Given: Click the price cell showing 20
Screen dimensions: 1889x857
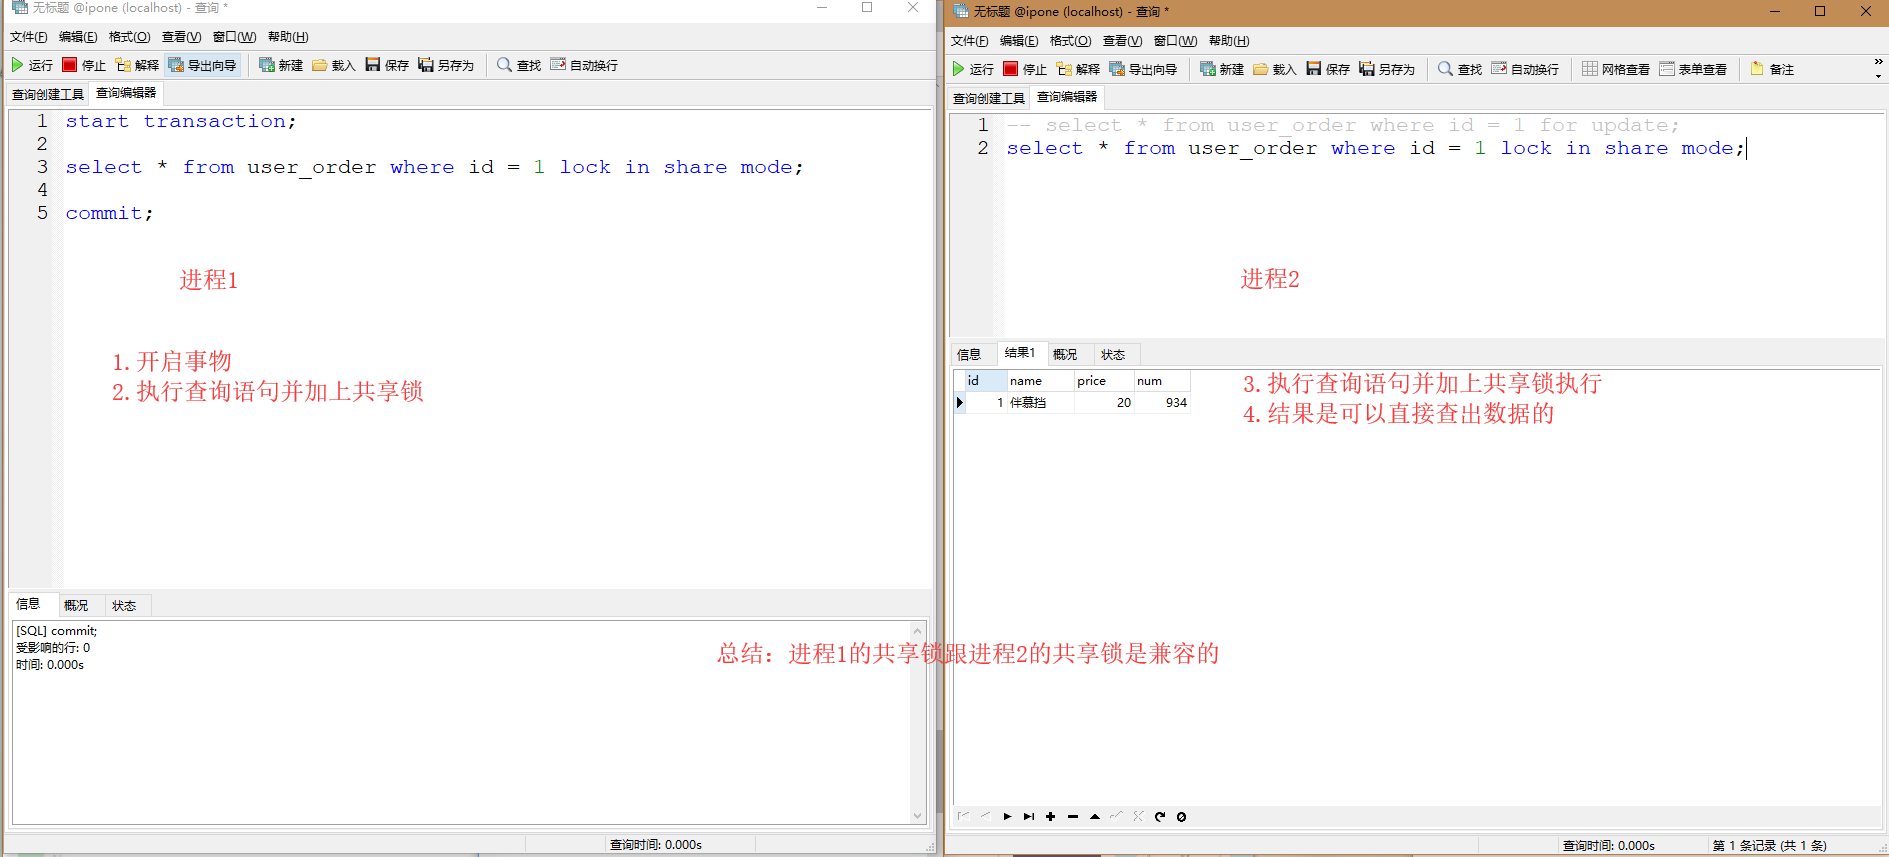Looking at the screenshot, I should 1104,403.
